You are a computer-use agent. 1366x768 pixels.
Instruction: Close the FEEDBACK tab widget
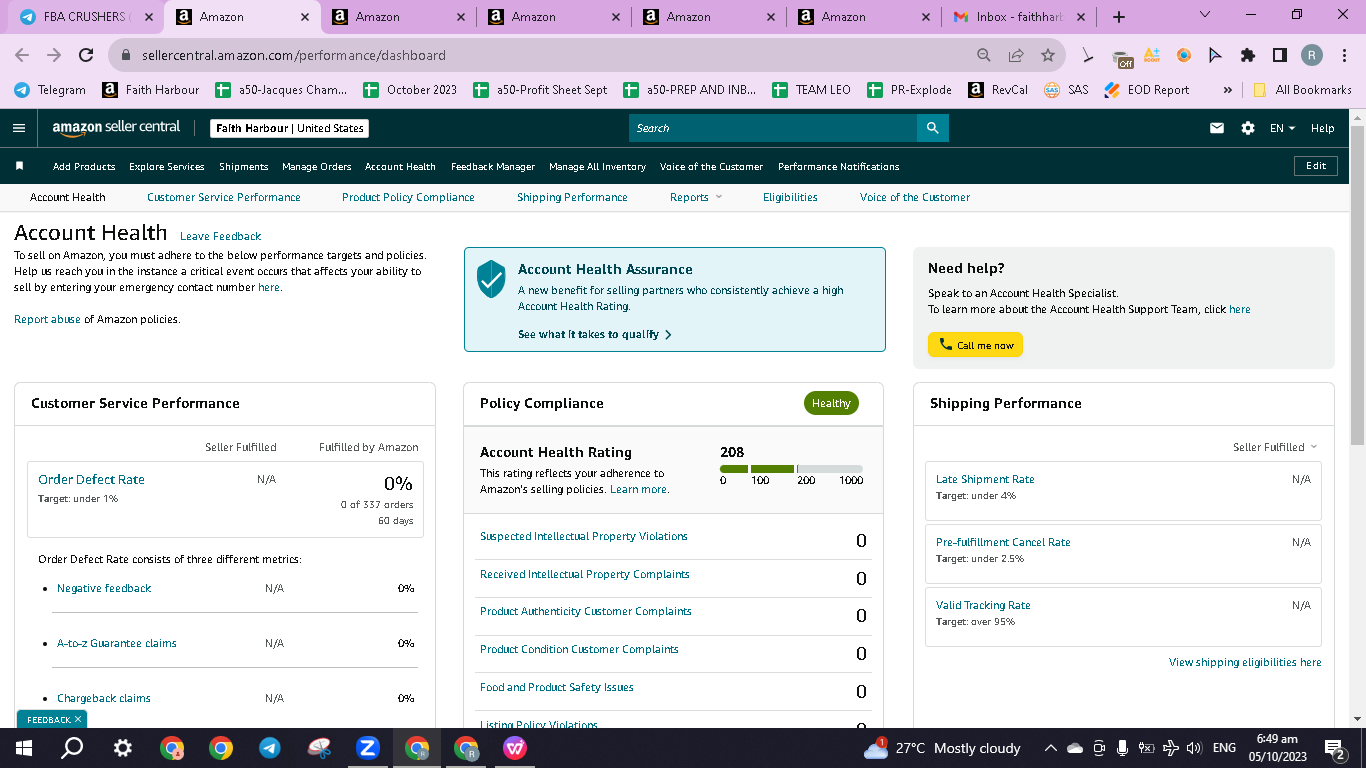click(x=78, y=719)
